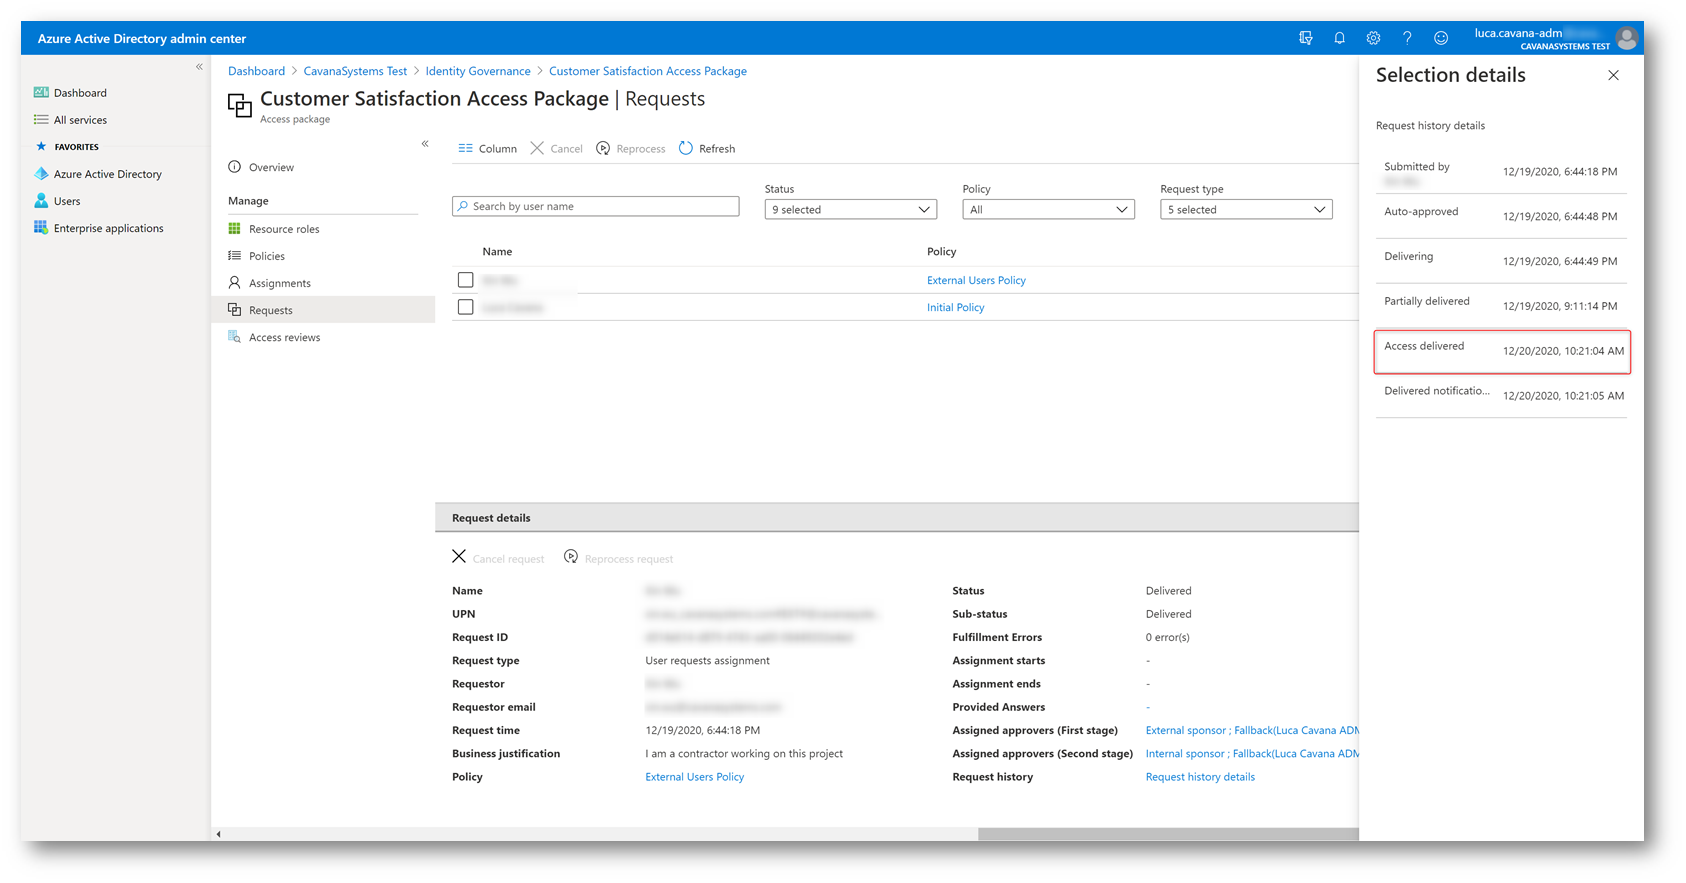Open Request history details link

[x=1200, y=776]
